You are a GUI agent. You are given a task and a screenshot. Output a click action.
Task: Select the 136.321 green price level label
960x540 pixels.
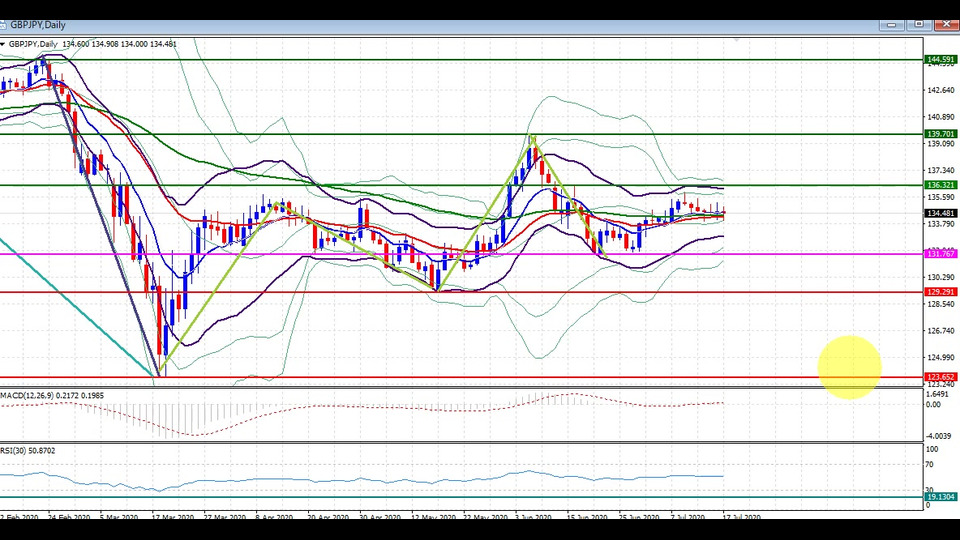940,185
